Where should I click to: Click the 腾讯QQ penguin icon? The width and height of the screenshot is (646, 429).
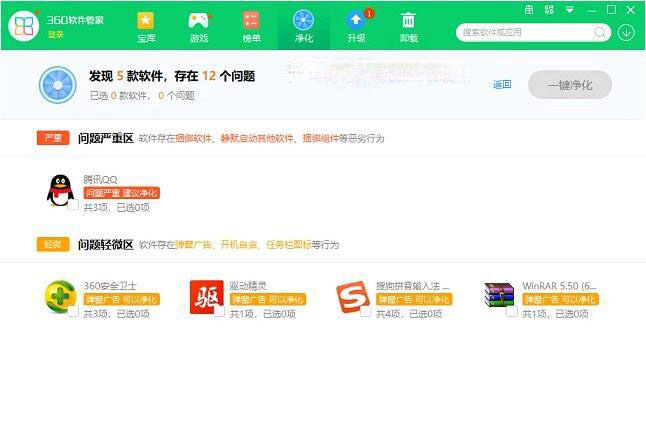click(x=60, y=189)
